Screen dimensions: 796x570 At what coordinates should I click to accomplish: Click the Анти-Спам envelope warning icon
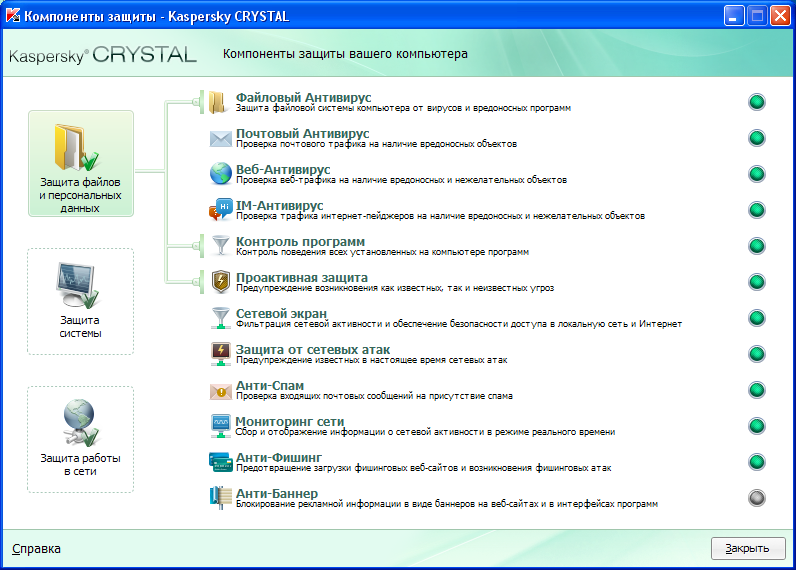(220, 390)
